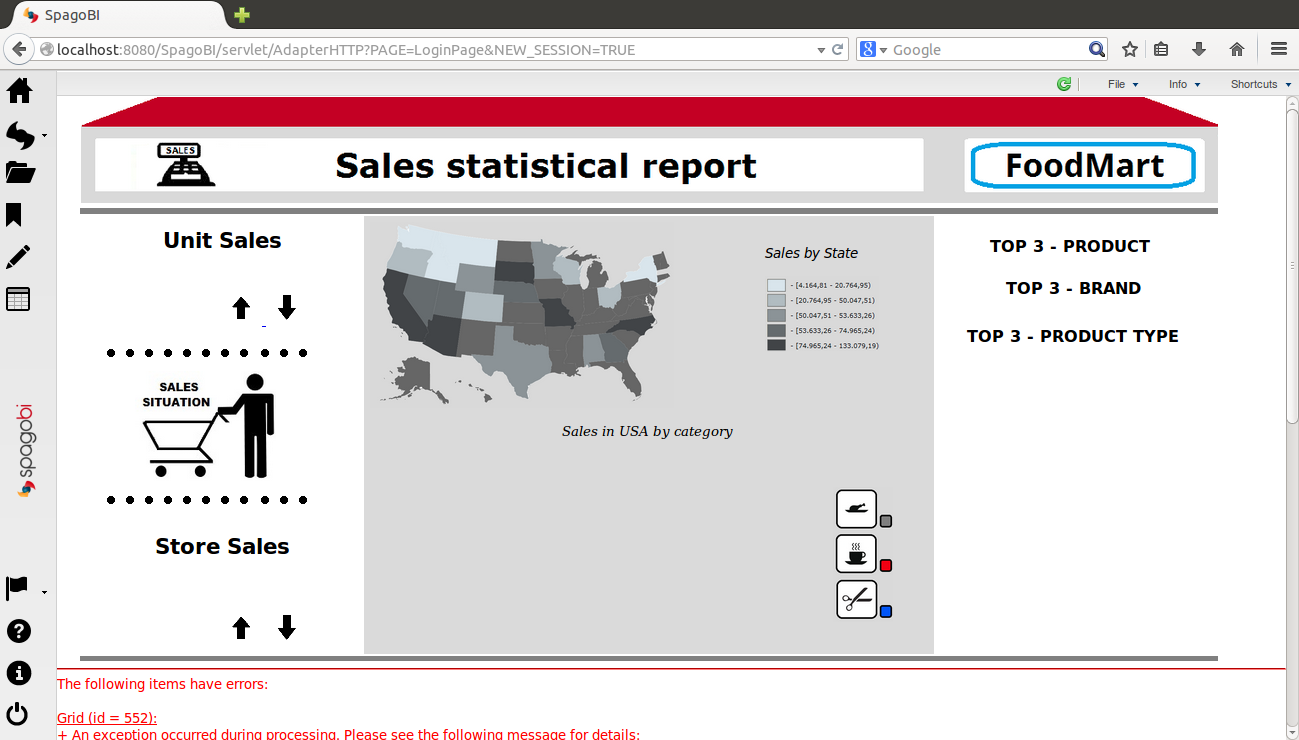The image size is (1299, 740).
Task: Open the SpagoBI home icon in sidebar
Action: (x=20, y=91)
